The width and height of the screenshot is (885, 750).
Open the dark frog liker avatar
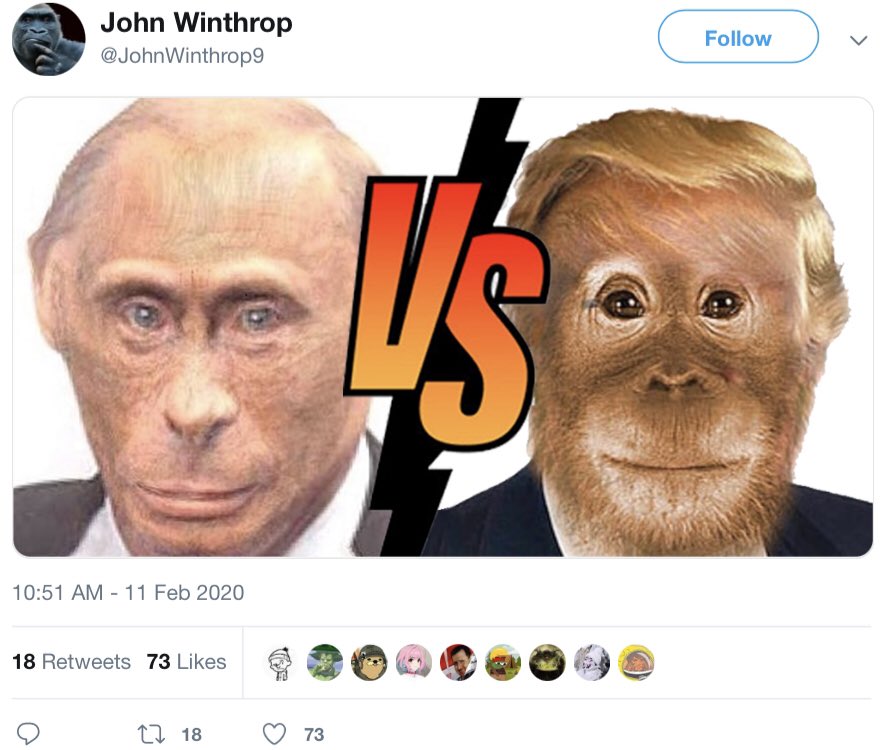click(x=547, y=663)
